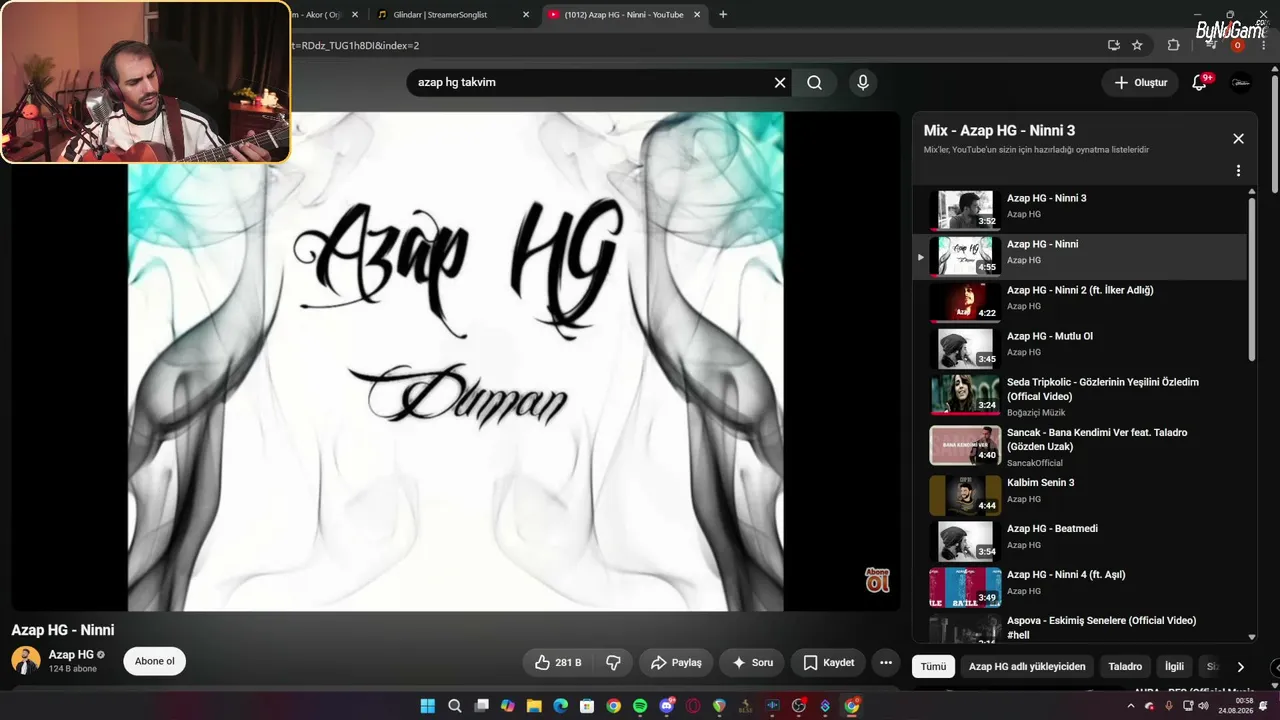The height and width of the screenshot is (720, 1280).
Task: Open Chrome media controls icon
Action: click(1211, 45)
